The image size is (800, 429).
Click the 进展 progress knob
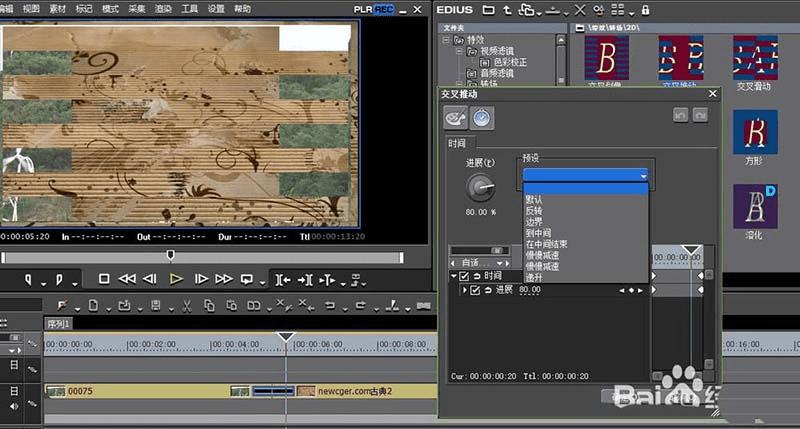481,188
